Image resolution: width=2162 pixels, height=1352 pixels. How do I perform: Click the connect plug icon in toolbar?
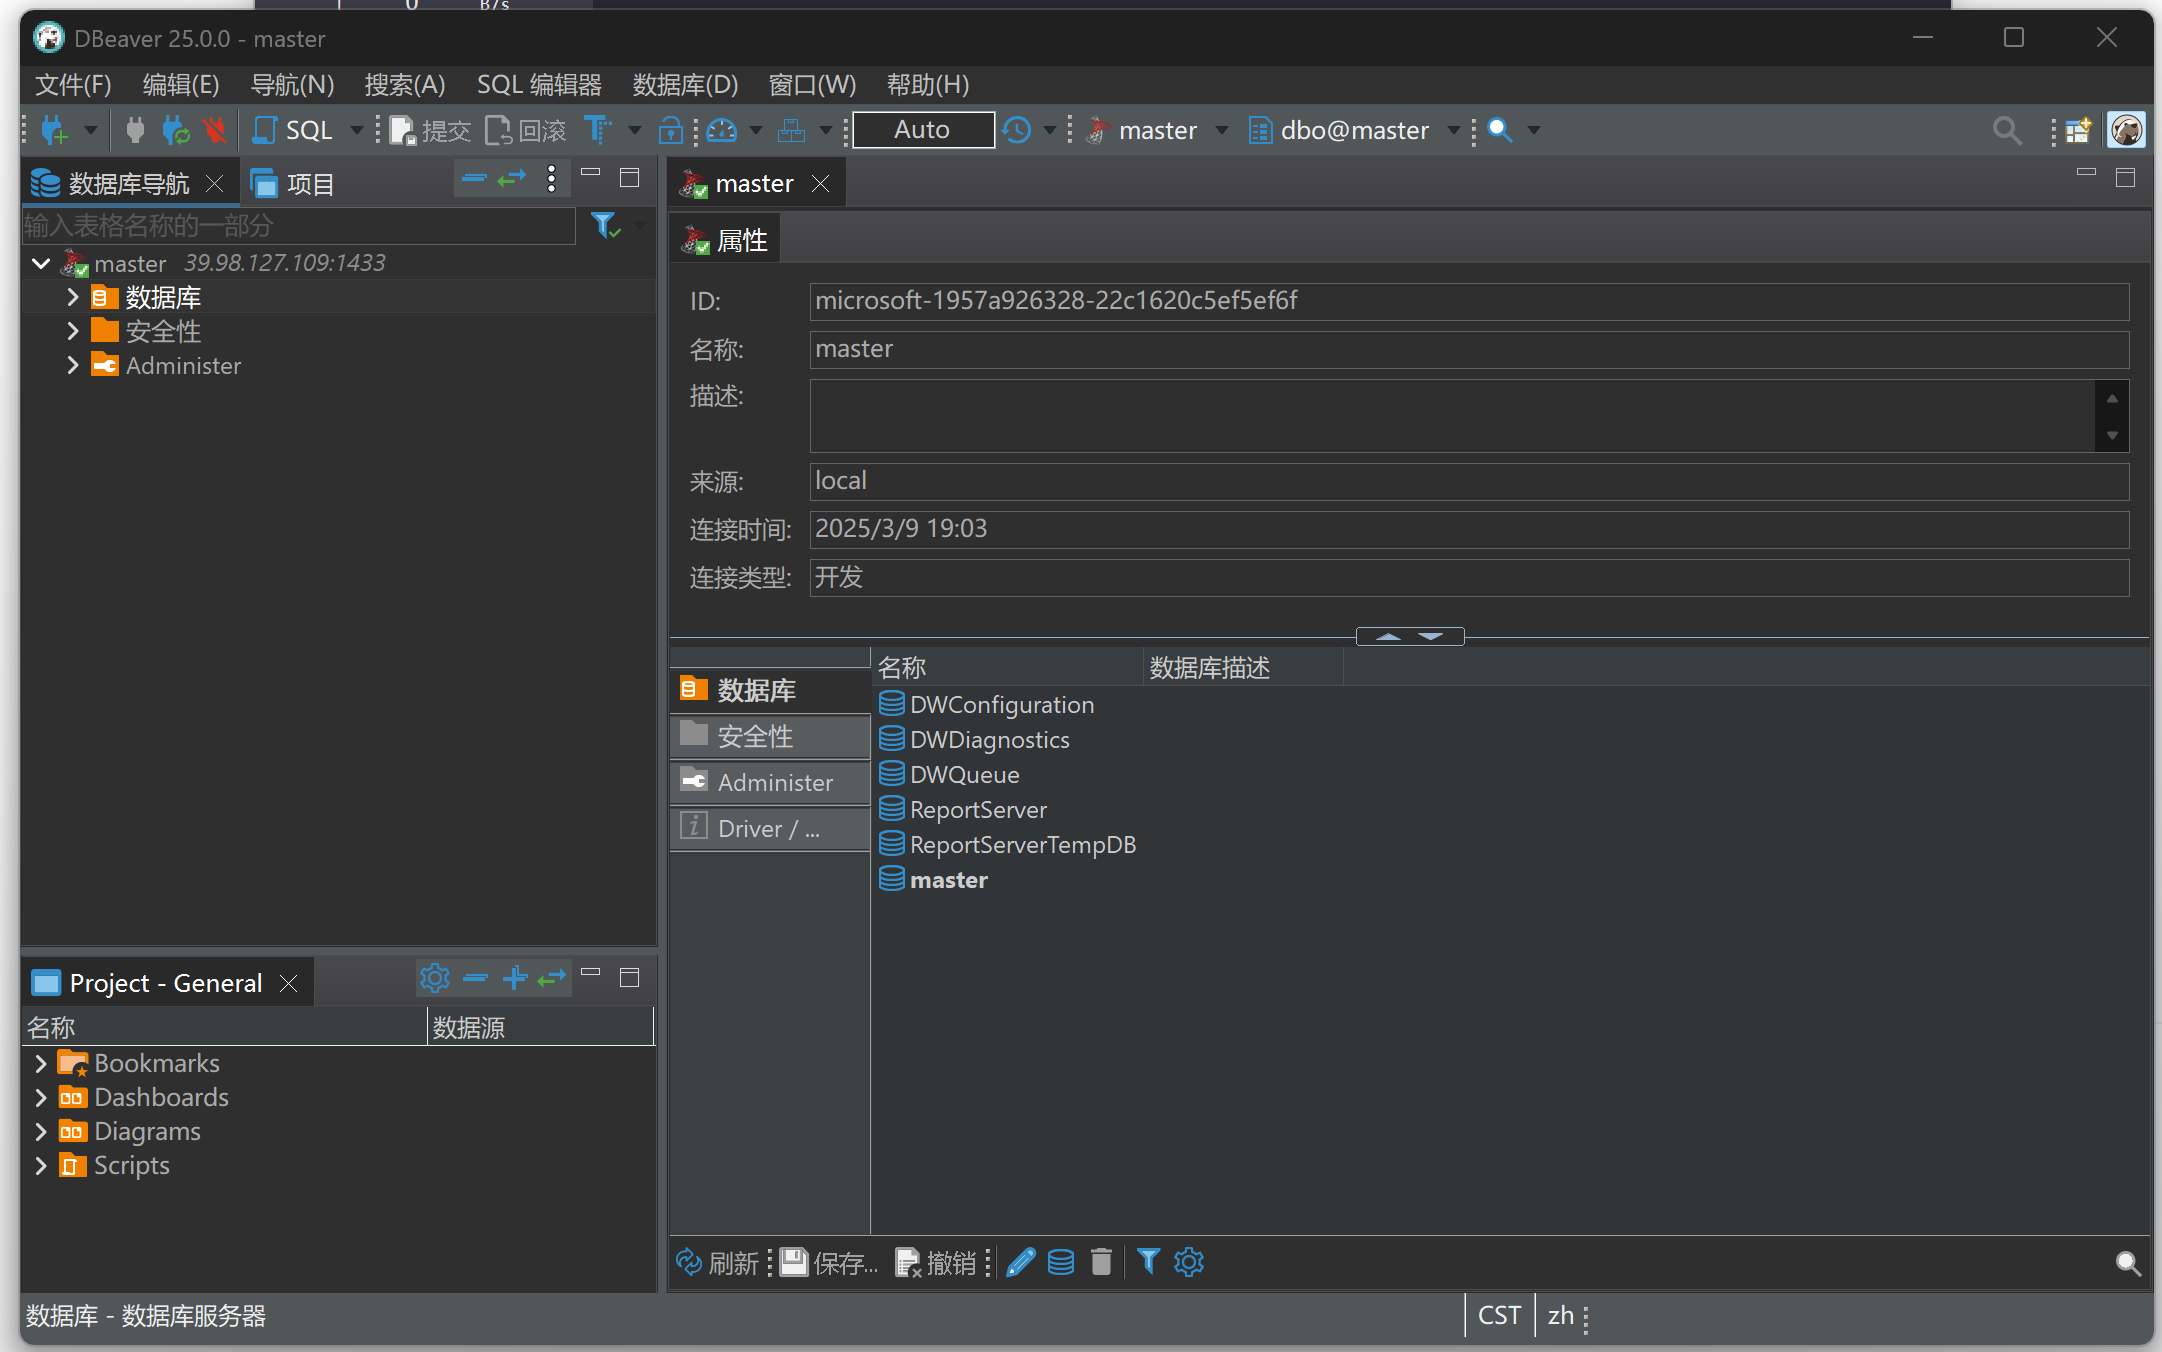tap(135, 130)
